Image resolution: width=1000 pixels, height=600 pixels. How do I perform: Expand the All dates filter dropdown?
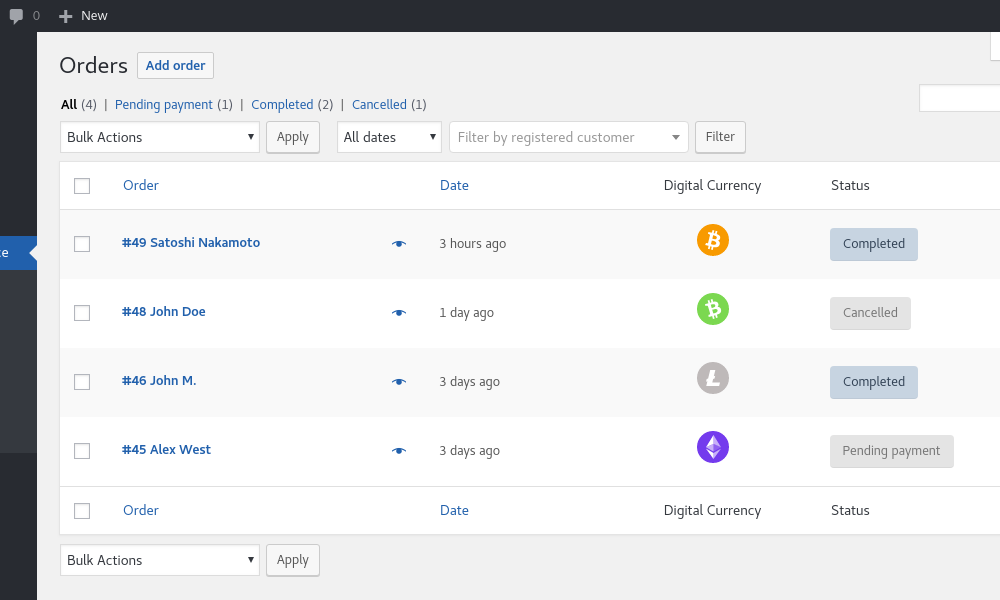pos(389,137)
